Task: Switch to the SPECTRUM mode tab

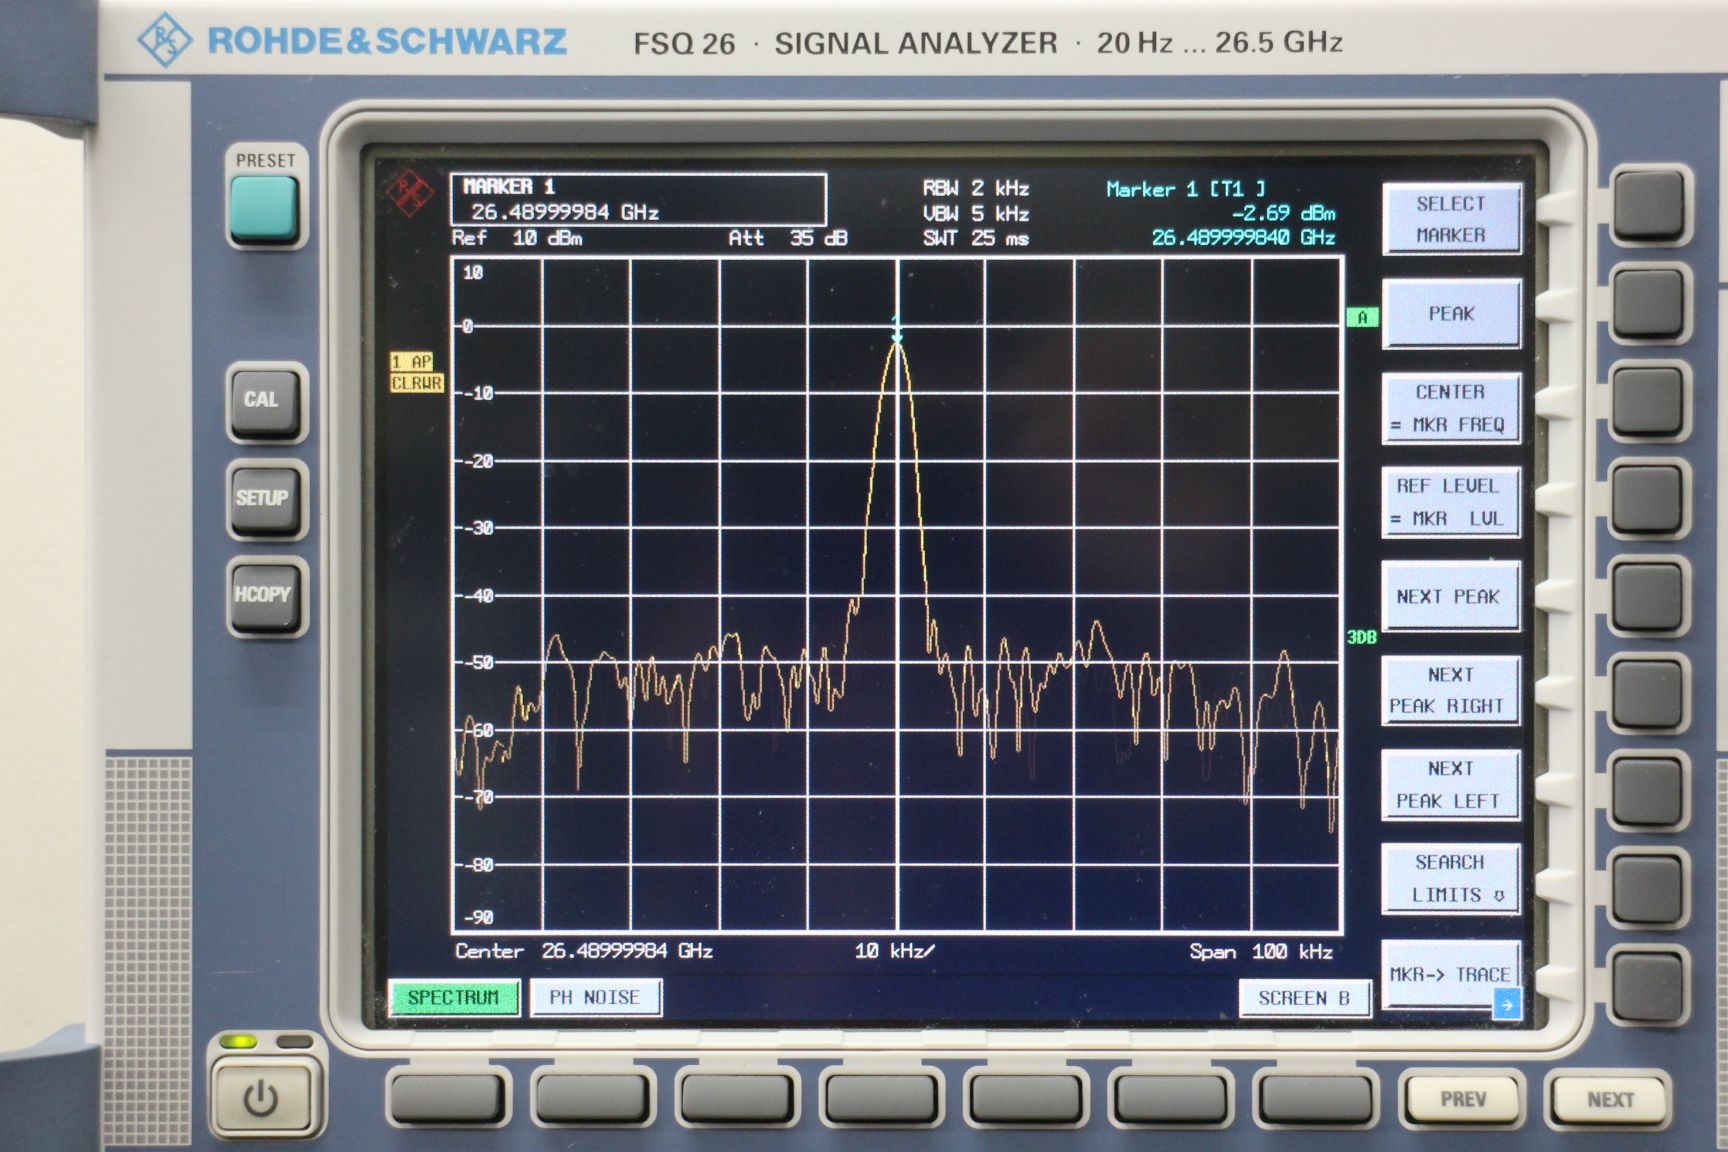Action: pyautogui.click(x=453, y=998)
